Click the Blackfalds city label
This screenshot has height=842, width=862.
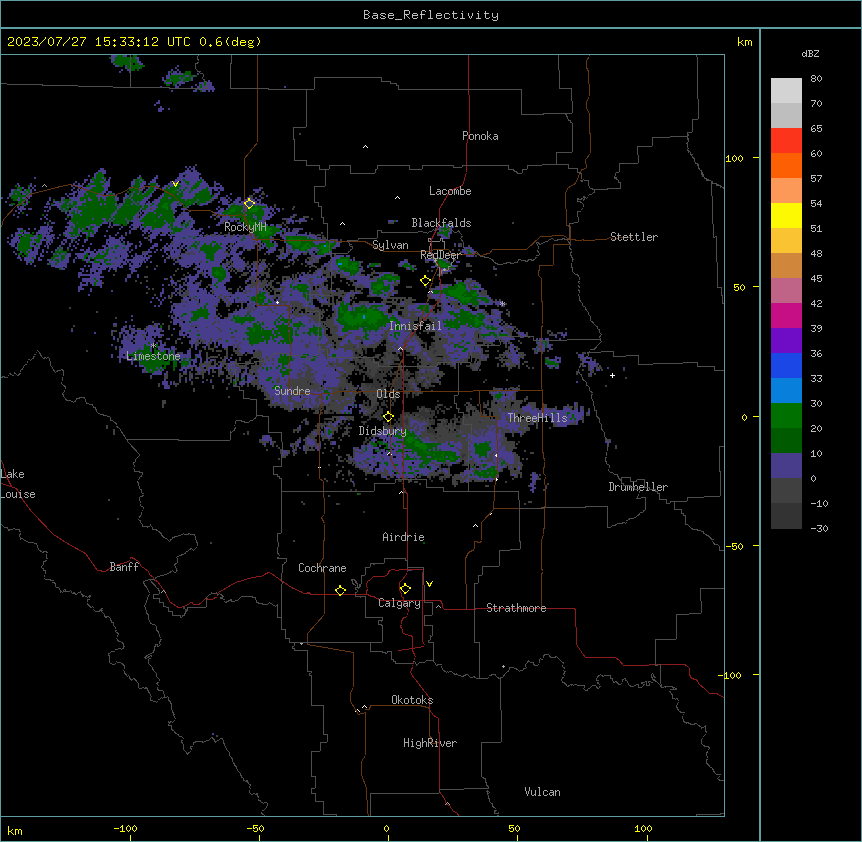point(441,223)
